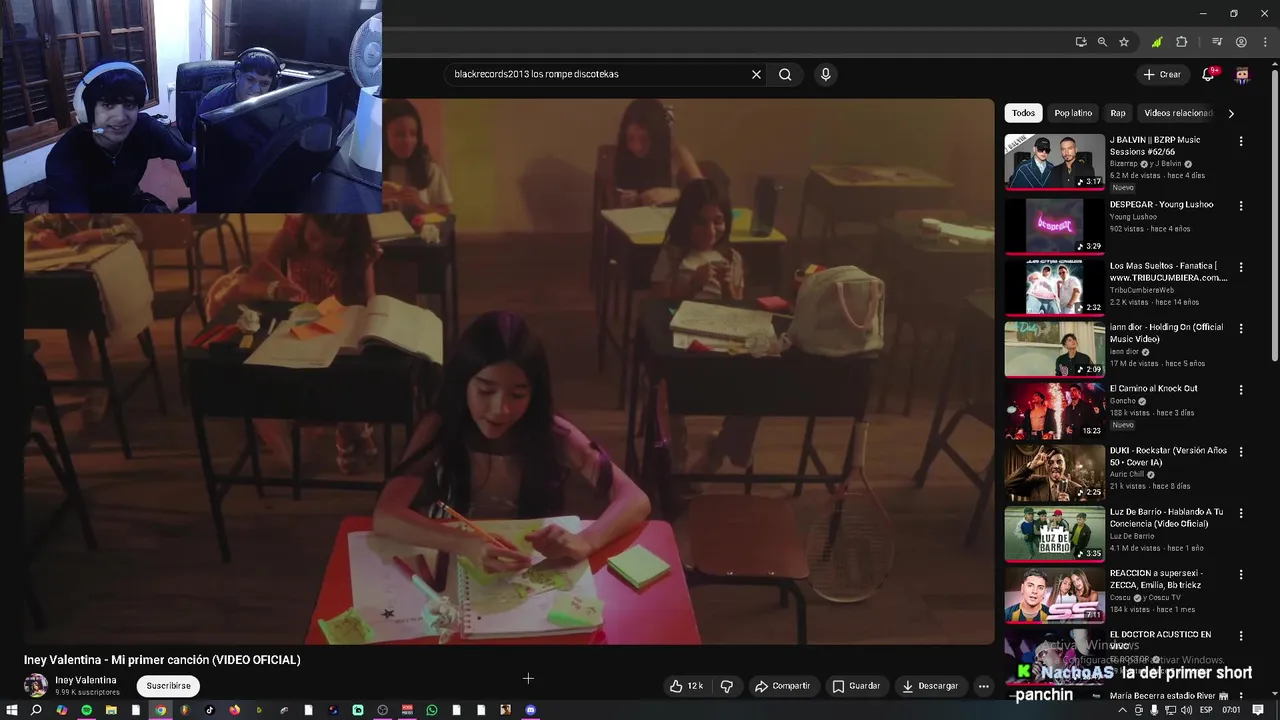The height and width of the screenshot is (720, 1280).
Task: Open Spotify from the taskbar
Action: pyautogui.click(x=87, y=710)
